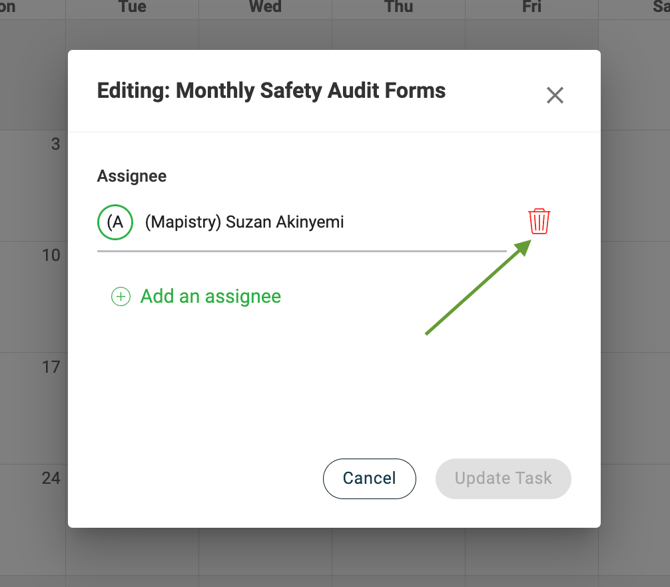Select calendar date 17
The width and height of the screenshot is (670, 587).
pyautogui.click(x=51, y=367)
